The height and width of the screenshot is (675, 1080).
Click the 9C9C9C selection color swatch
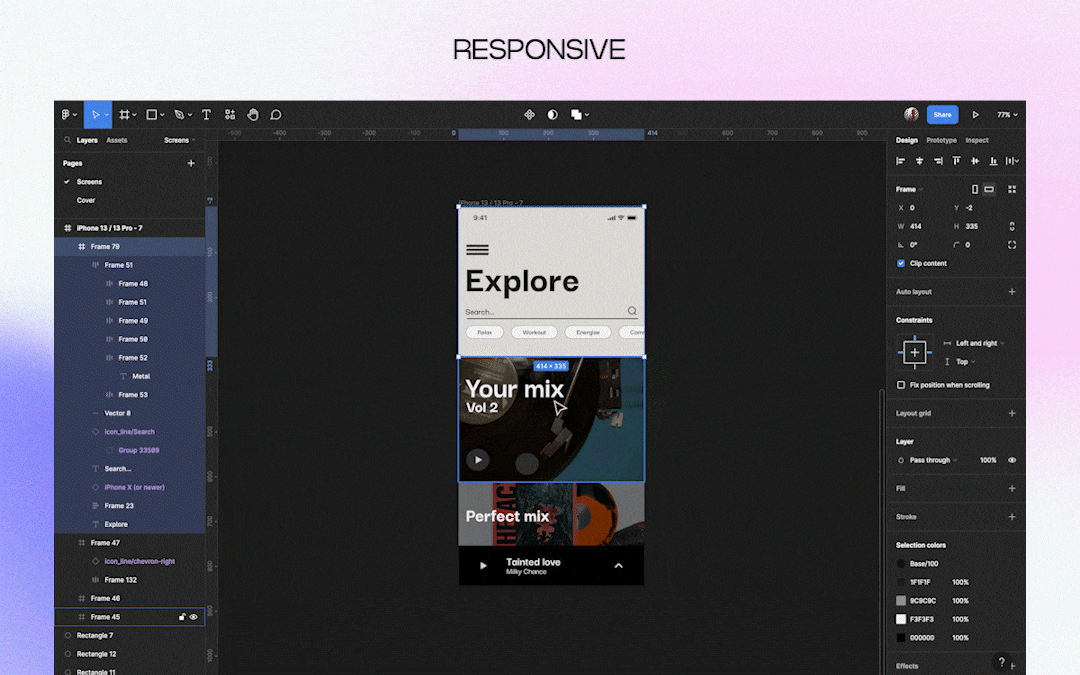tap(901, 601)
